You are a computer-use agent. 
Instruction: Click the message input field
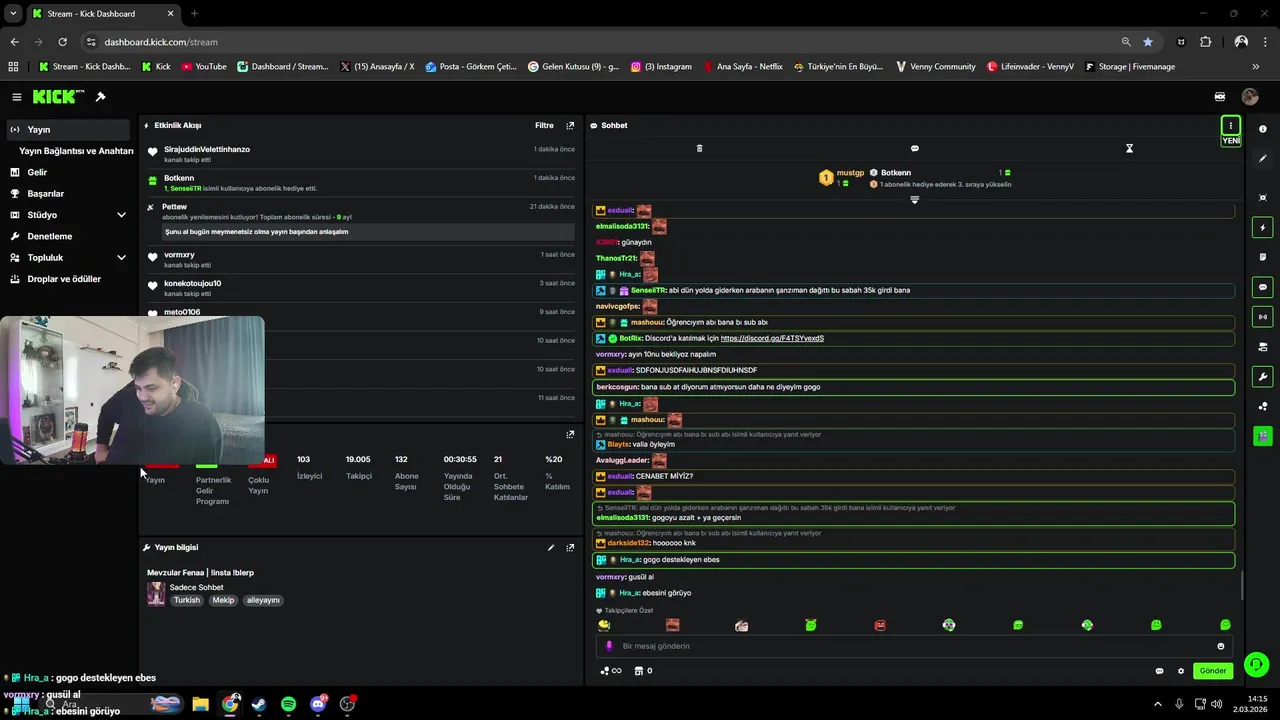(914, 646)
